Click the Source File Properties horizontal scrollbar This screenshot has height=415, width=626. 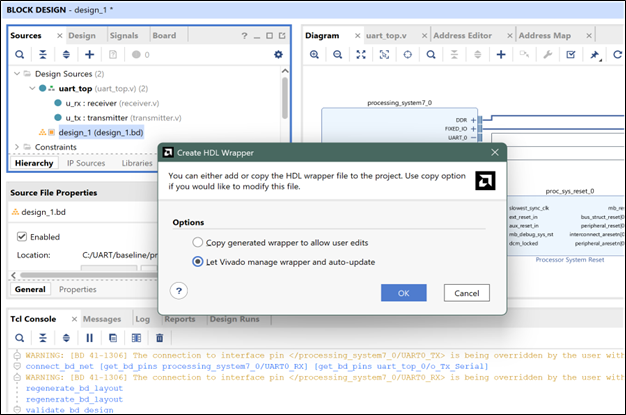click(x=90, y=275)
